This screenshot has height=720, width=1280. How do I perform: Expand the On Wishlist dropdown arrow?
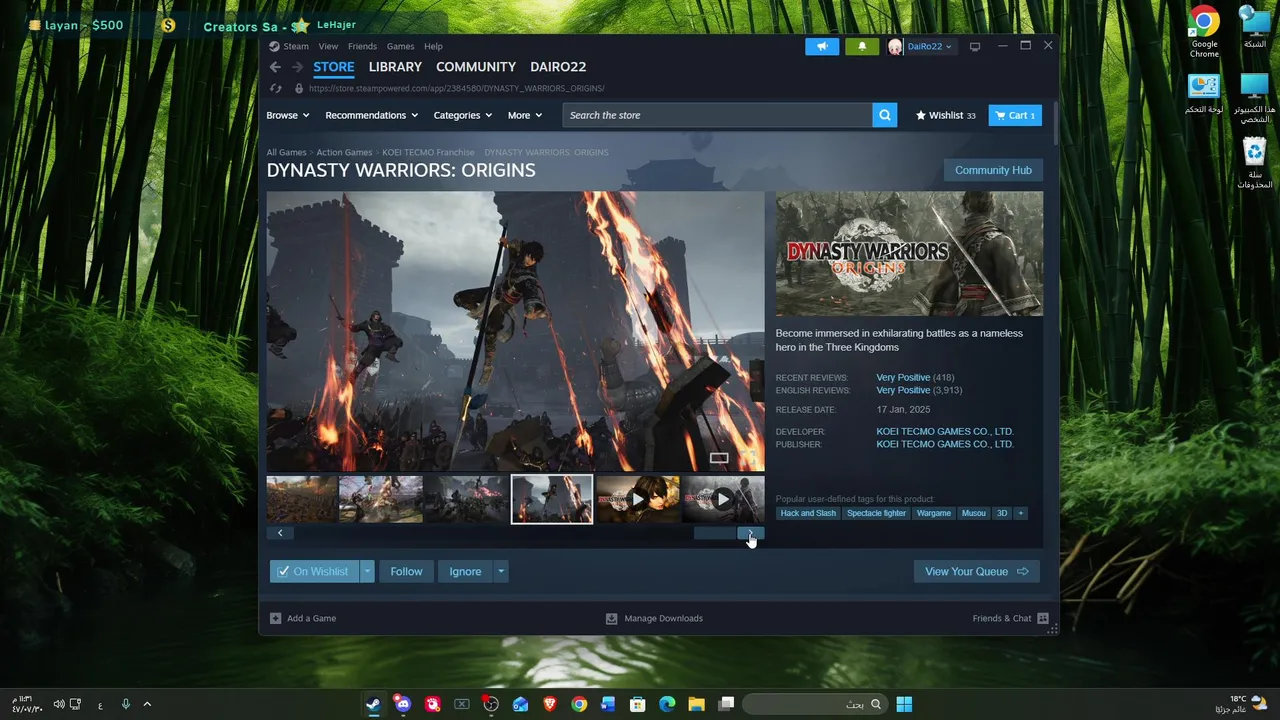click(367, 571)
